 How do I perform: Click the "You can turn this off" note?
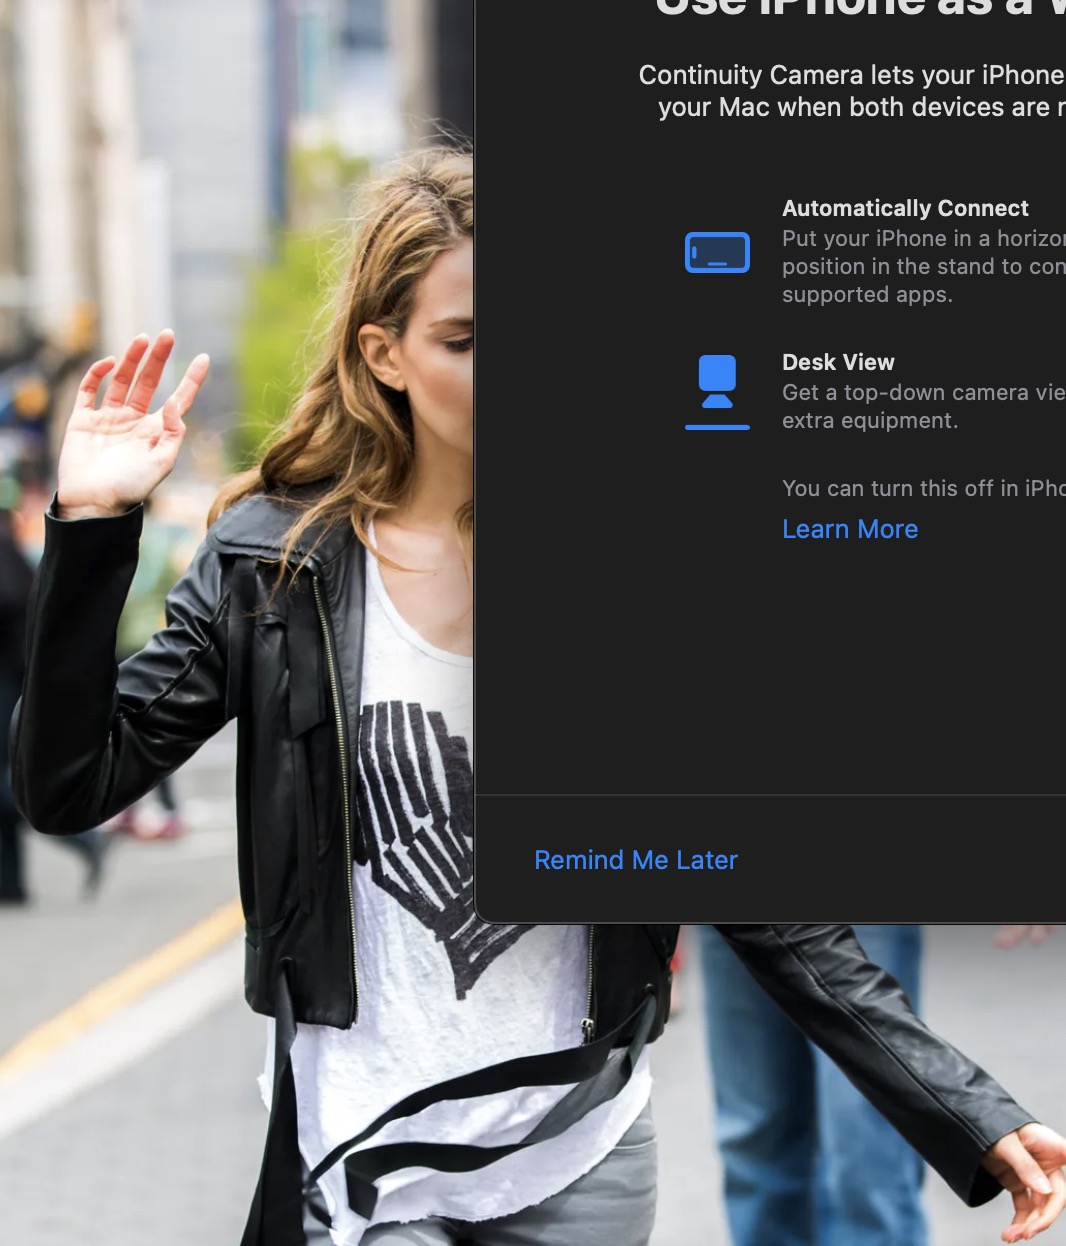click(x=922, y=488)
